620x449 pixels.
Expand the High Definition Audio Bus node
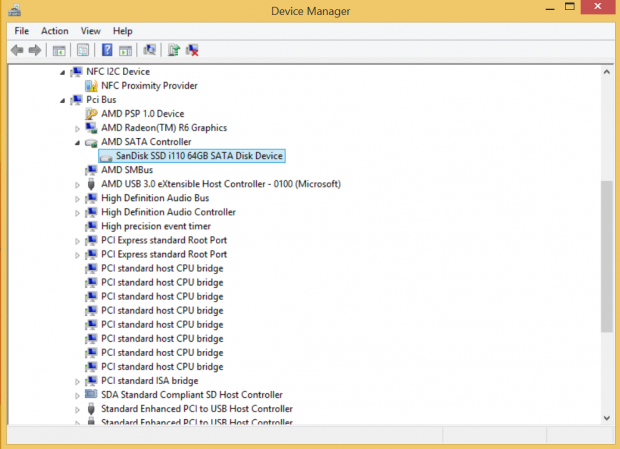point(77,199)
